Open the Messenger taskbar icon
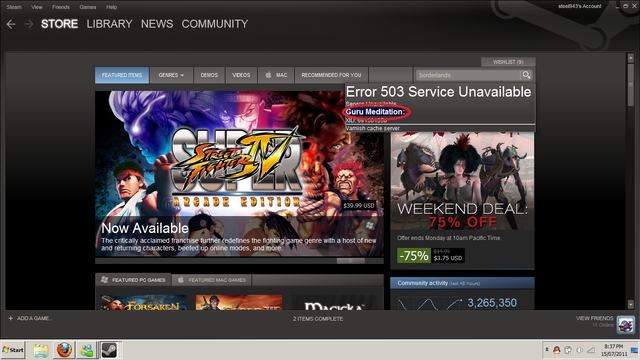 (87, 350)
